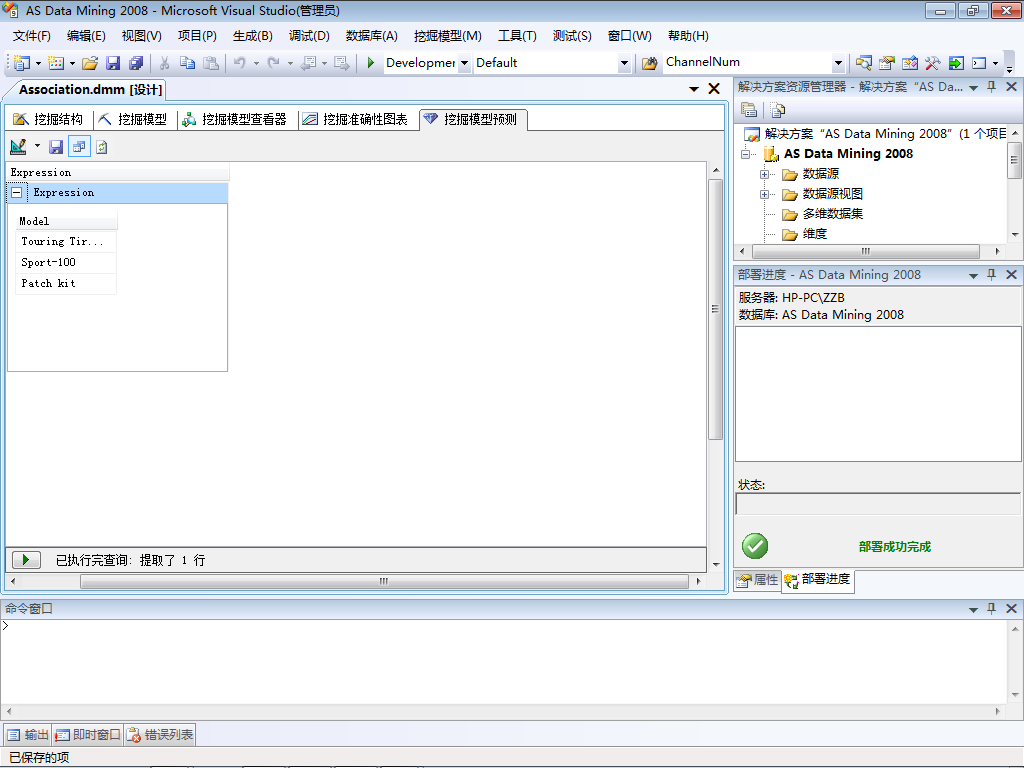Click the Cut scissors icon
This screenshot has width=1024, height=768.
point(165,63)
